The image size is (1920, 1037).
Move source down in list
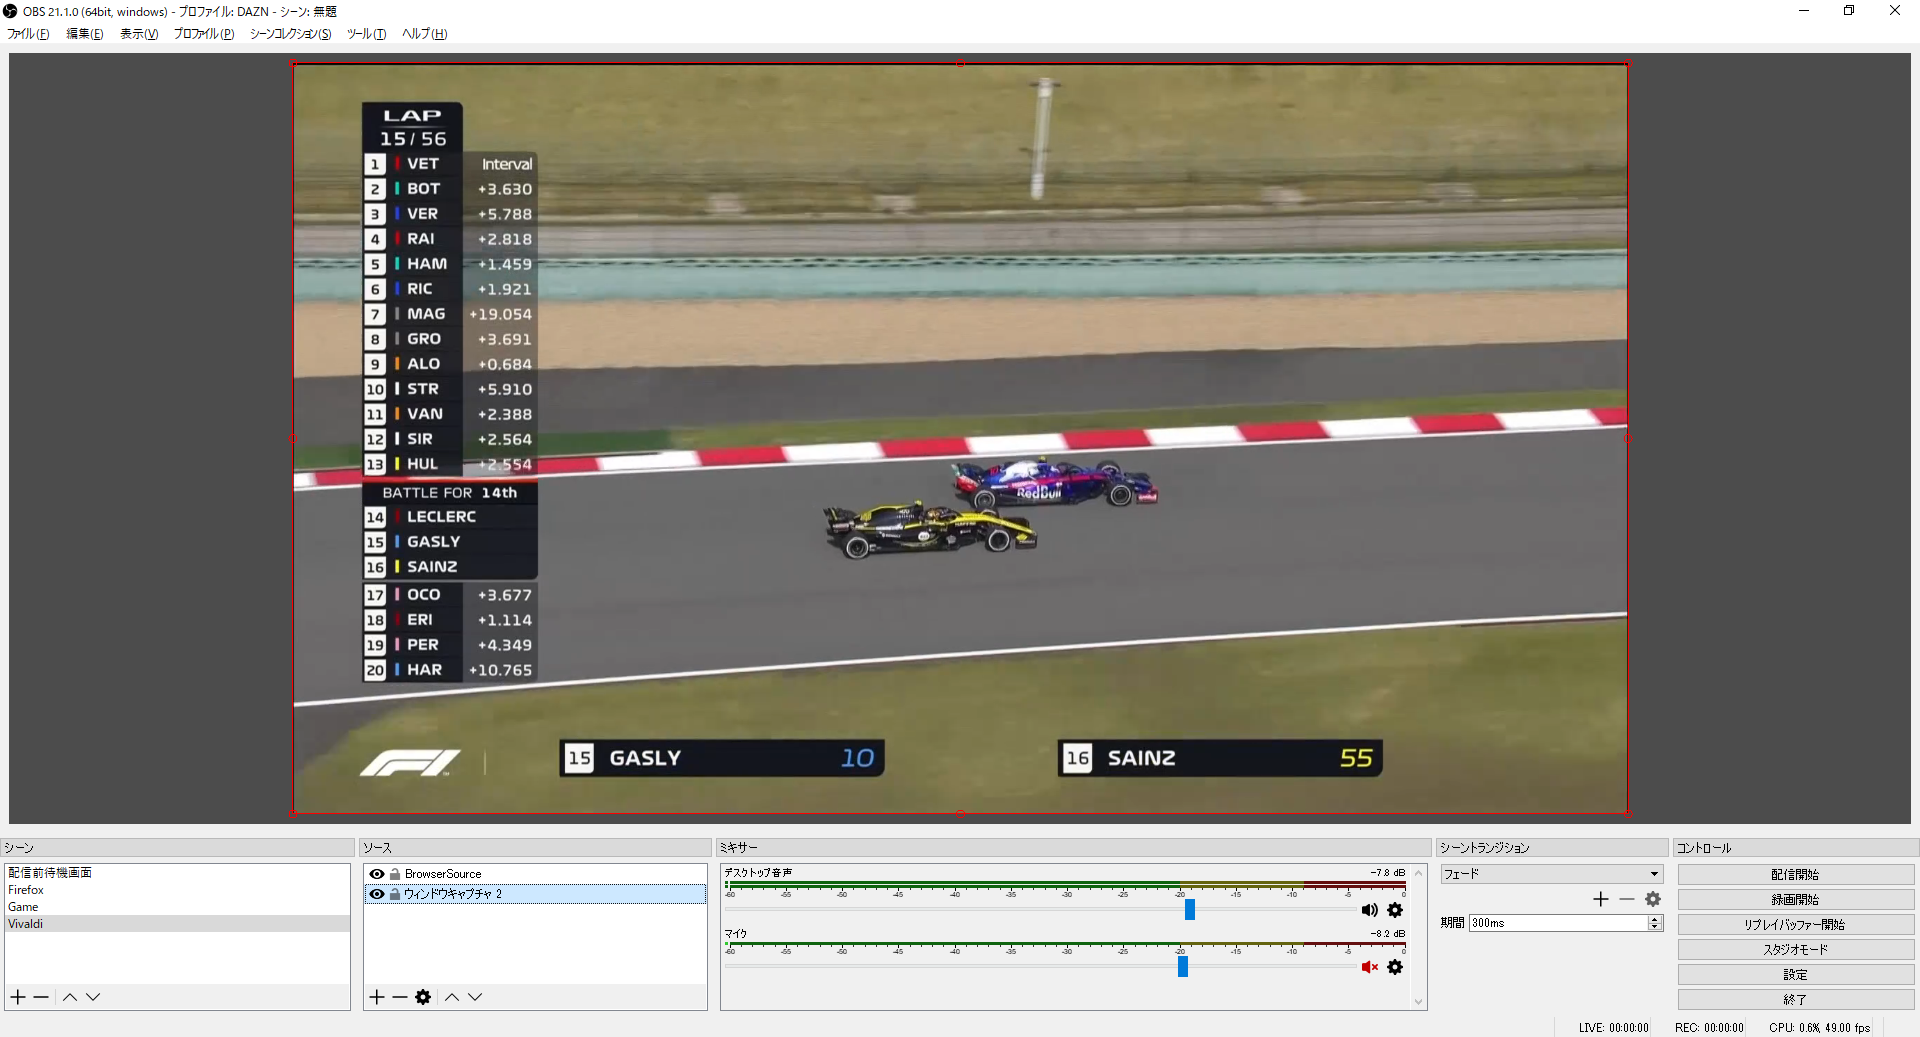[x=475, y=997]
